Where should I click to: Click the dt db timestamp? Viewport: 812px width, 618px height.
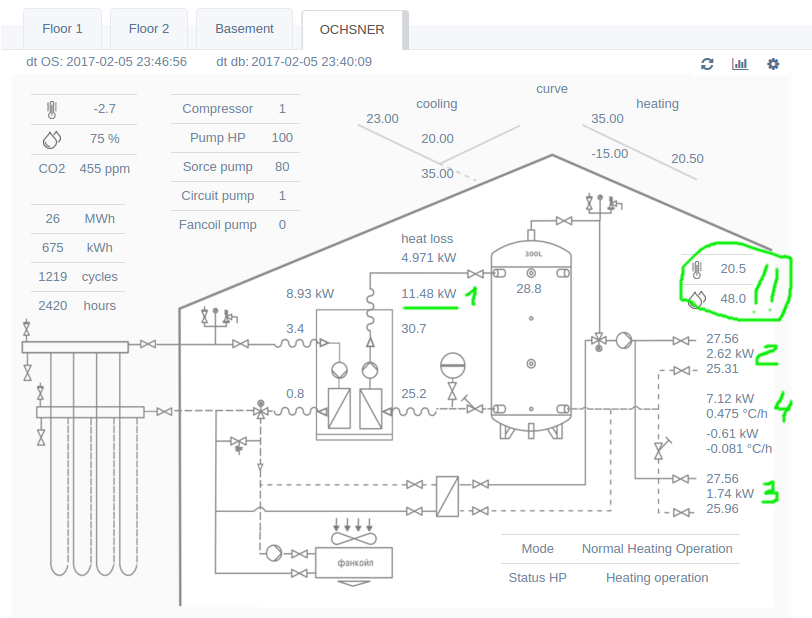tap(294, 62)
